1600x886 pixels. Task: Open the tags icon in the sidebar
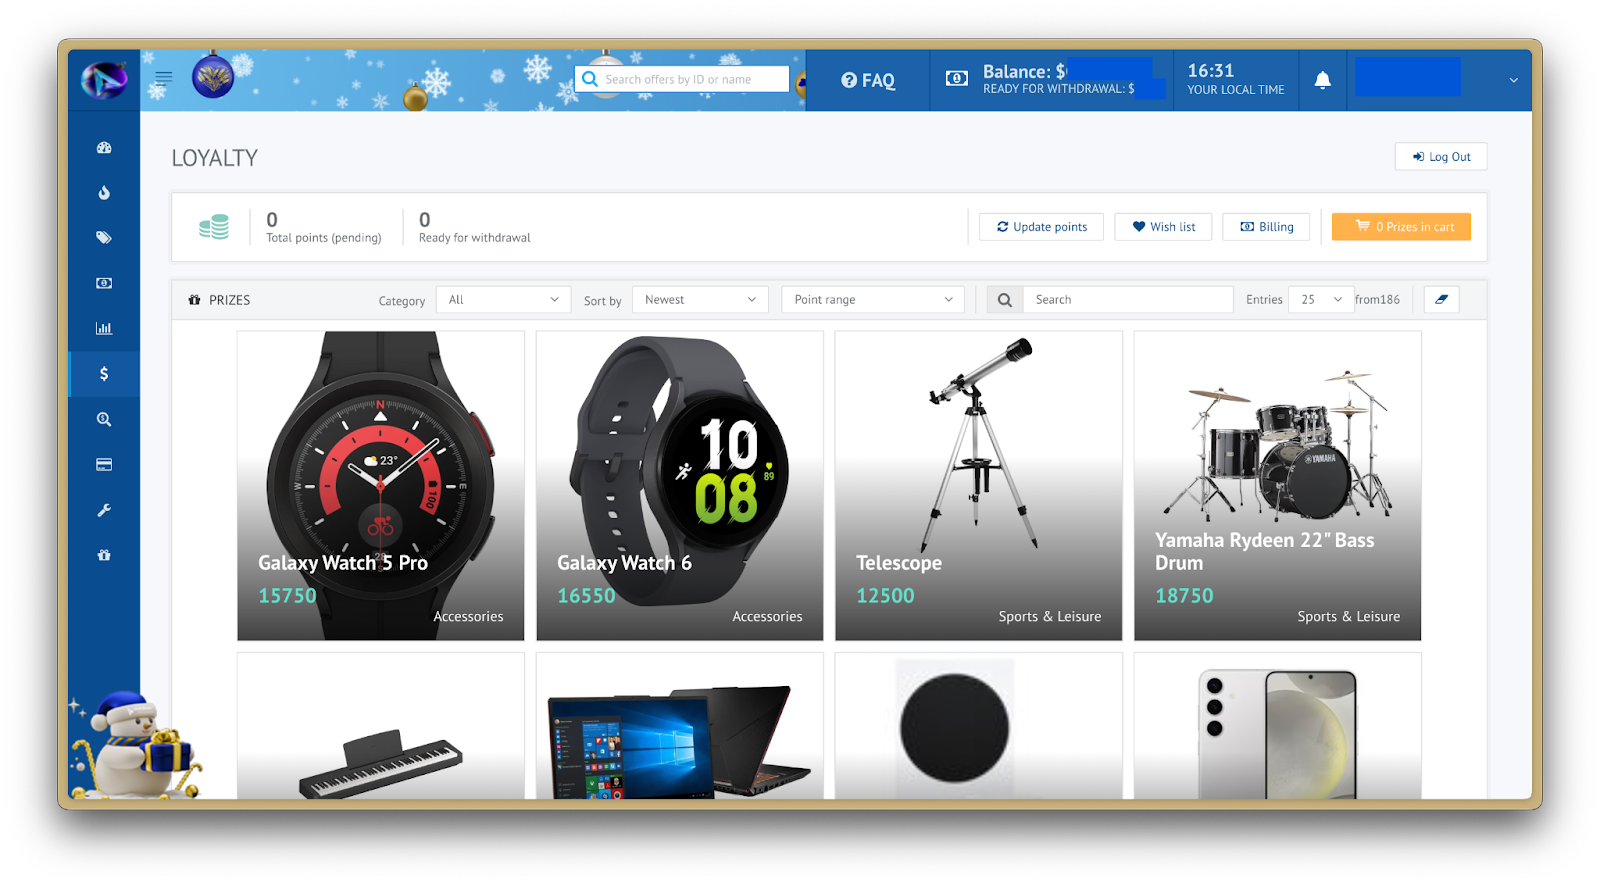point(104,238)
